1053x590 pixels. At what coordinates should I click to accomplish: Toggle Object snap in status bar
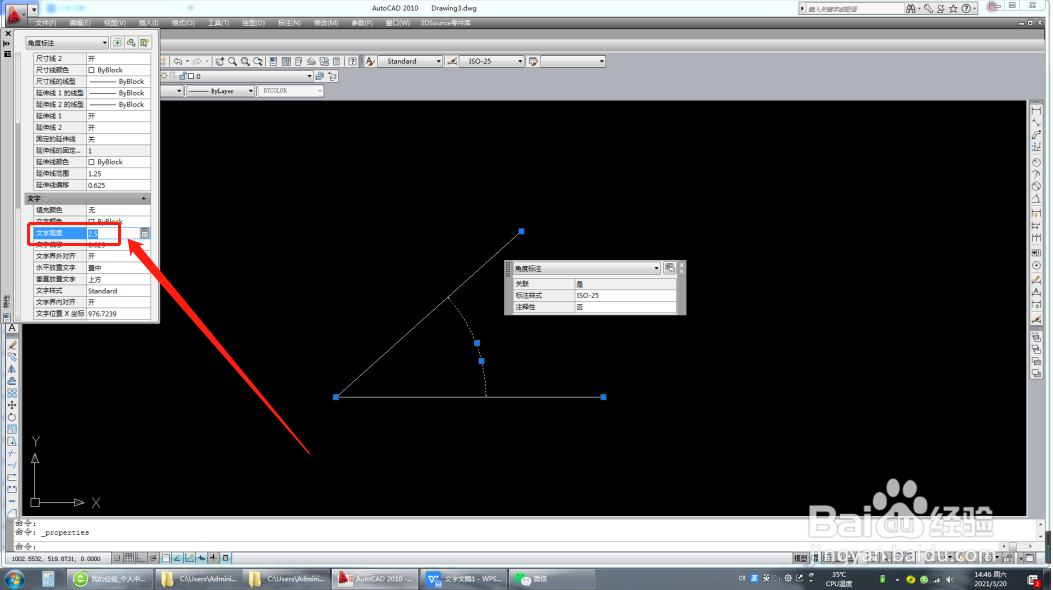pos(165,558)
